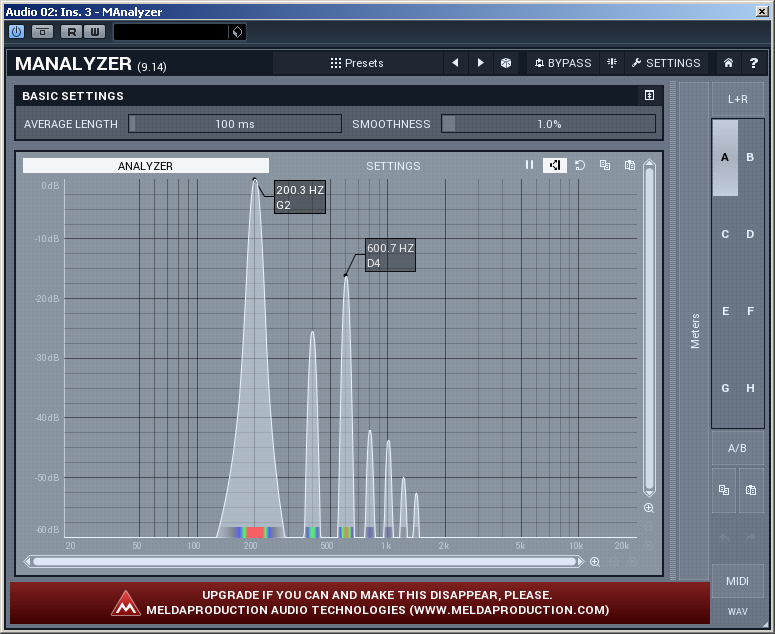The height and width of the screenshot is (634, 775).
Task: Expand the Meters side panel
Action: click(694, 331)
